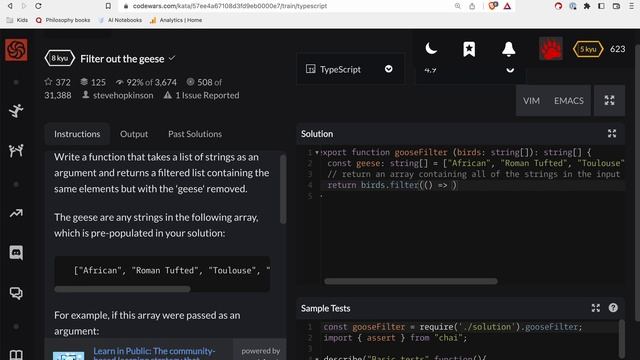Switch to the Output tab
The image size is (640, 360).
[134, 134]
